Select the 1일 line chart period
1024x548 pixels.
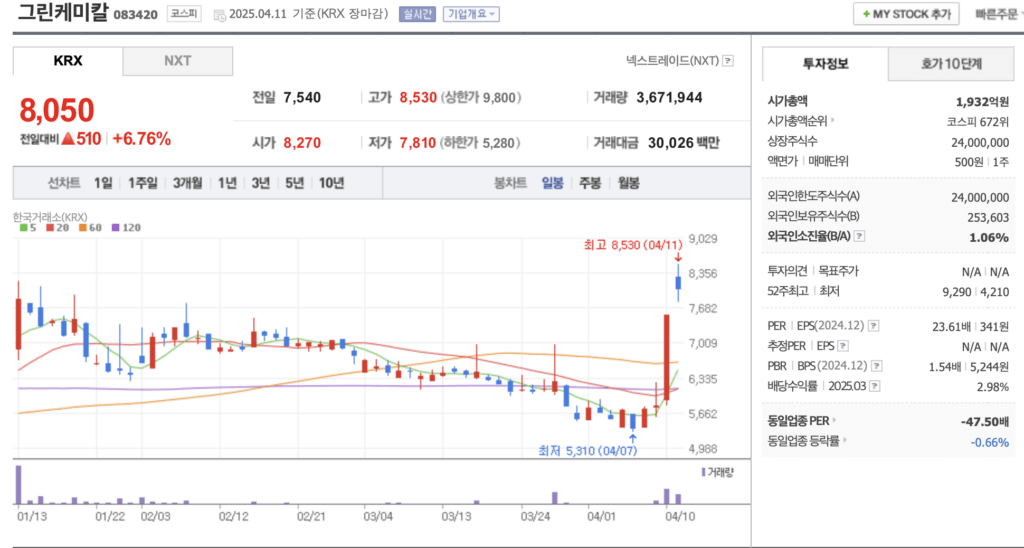point(103,183)
